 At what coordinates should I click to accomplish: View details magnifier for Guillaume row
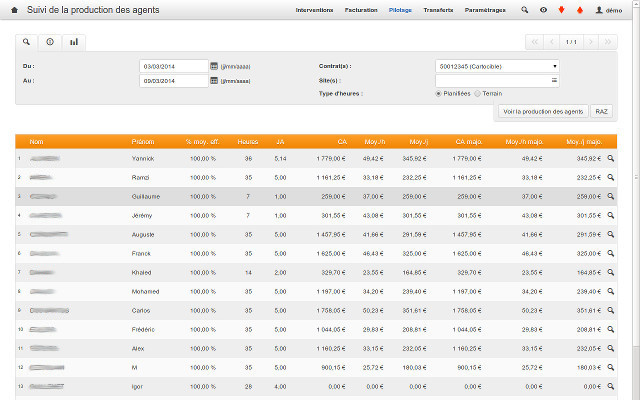[611, 196]
